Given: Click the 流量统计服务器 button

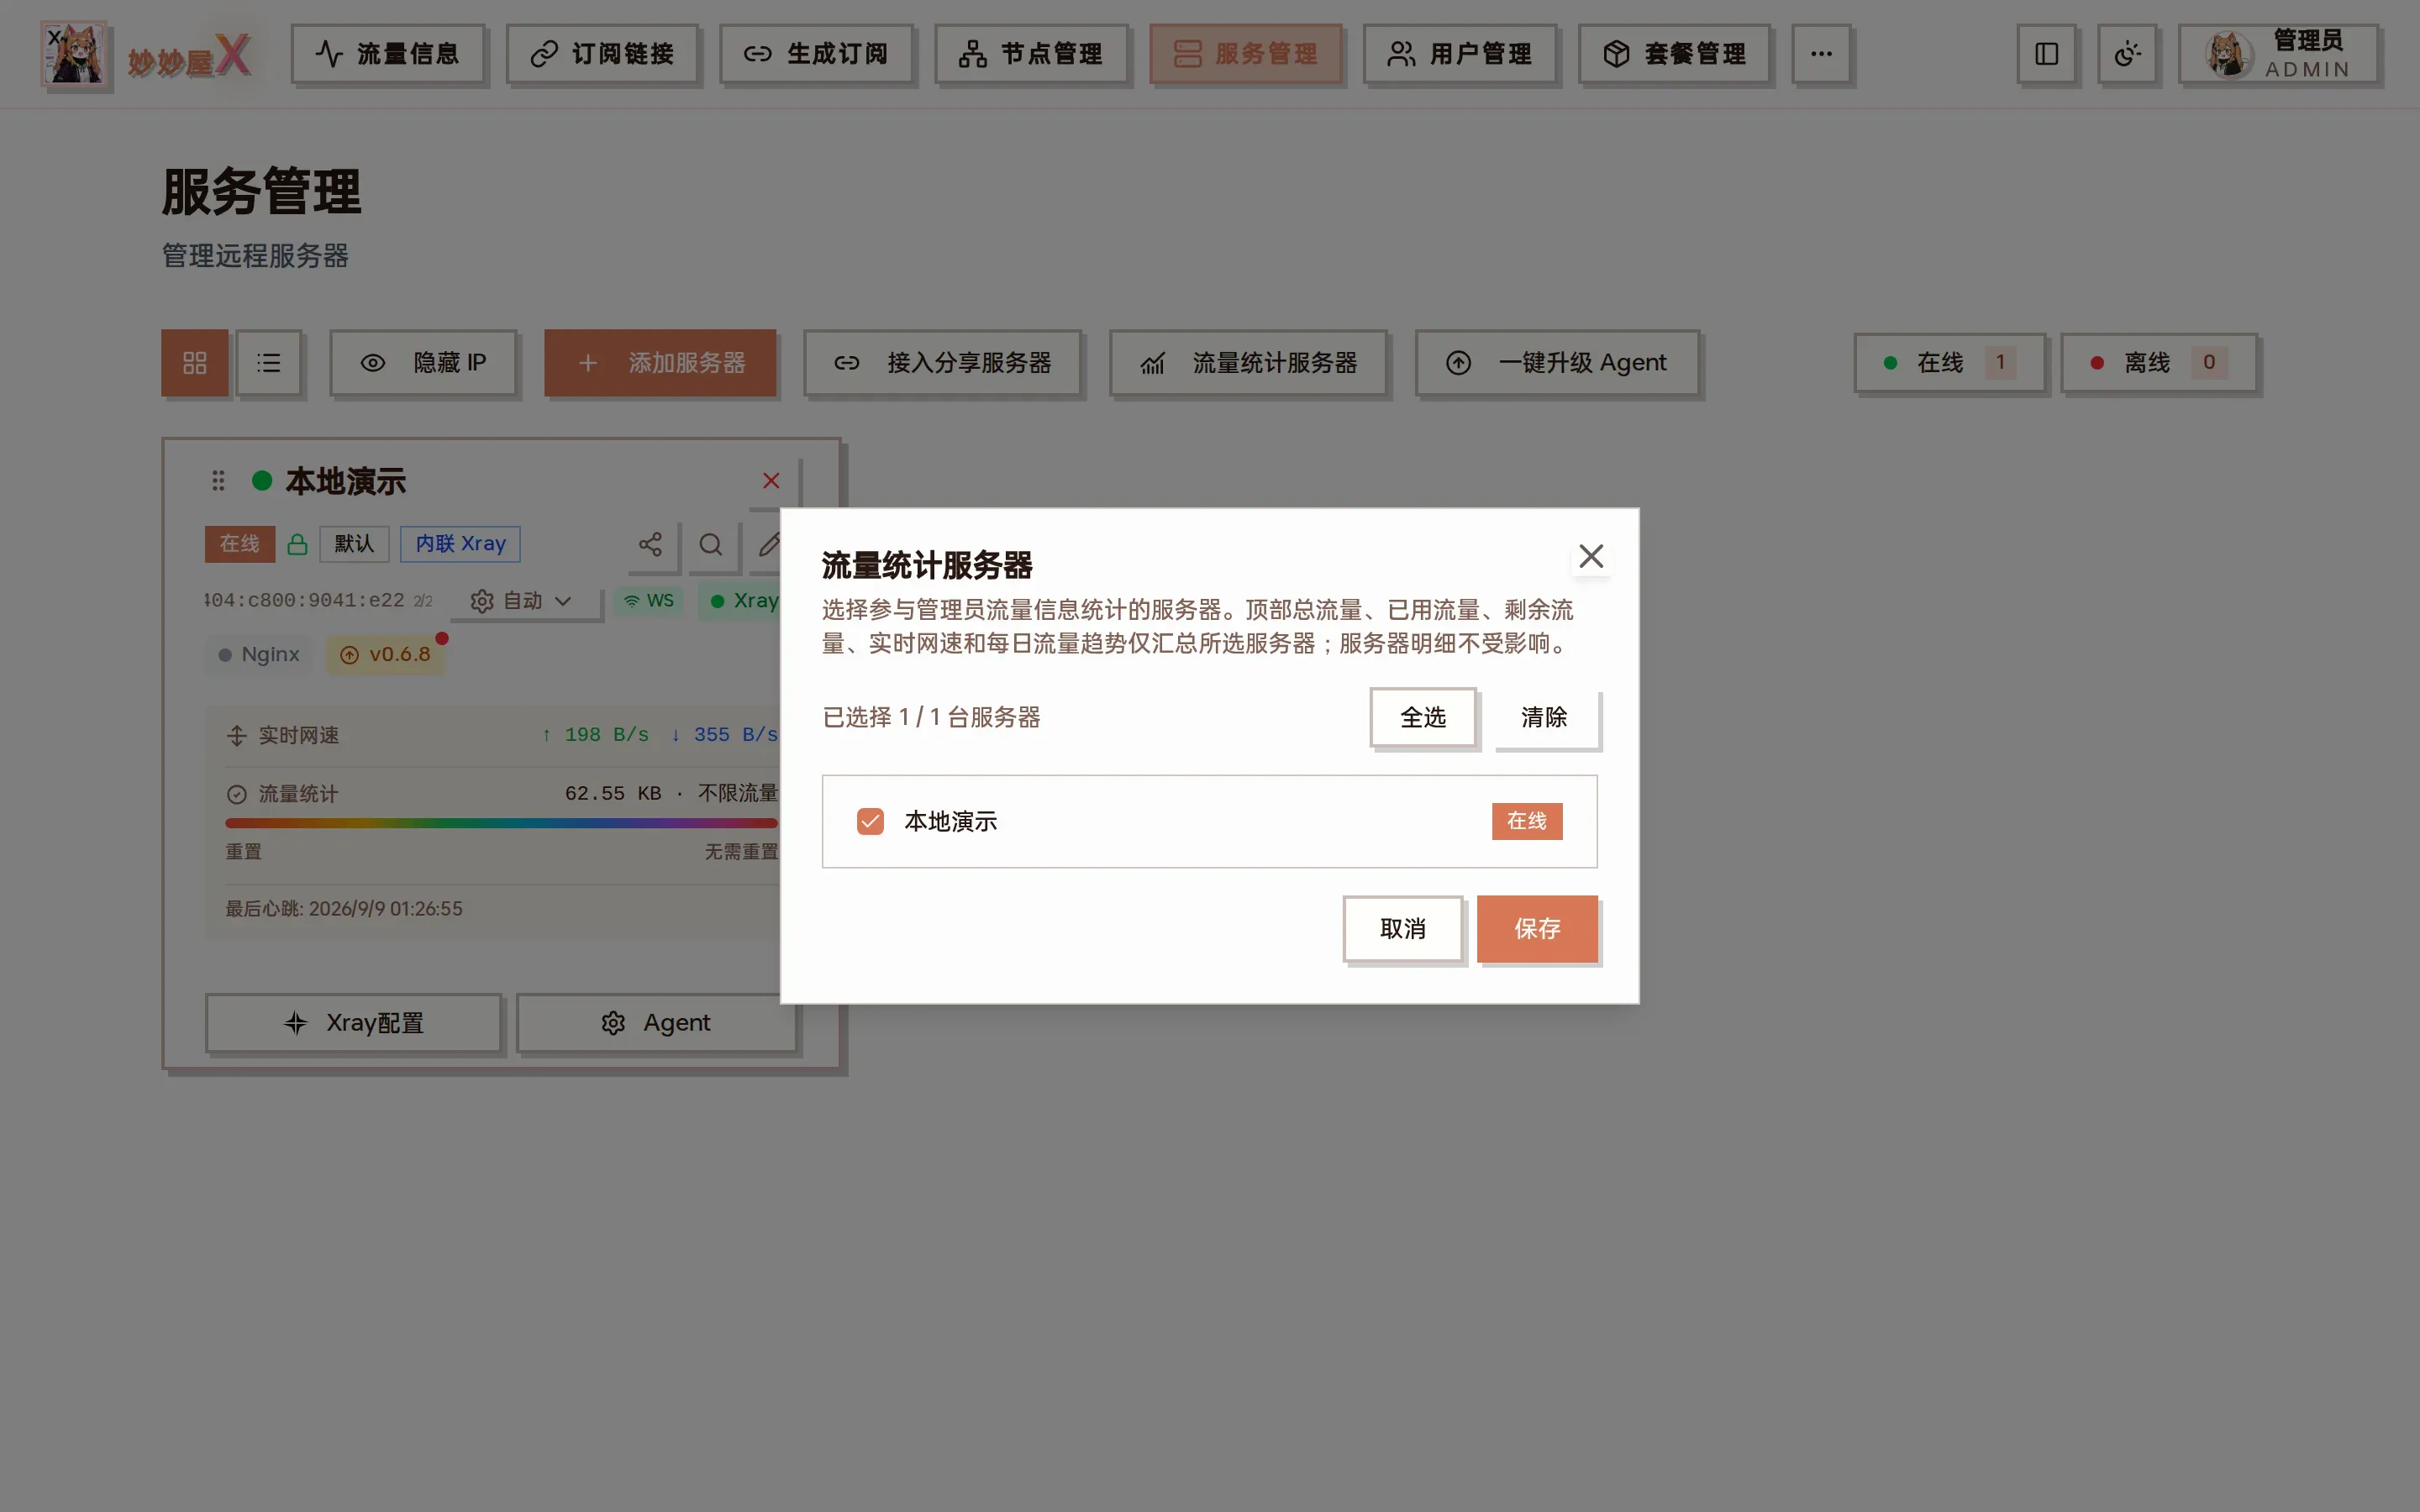Looking at the screenshot, I should coord(1248,363).
